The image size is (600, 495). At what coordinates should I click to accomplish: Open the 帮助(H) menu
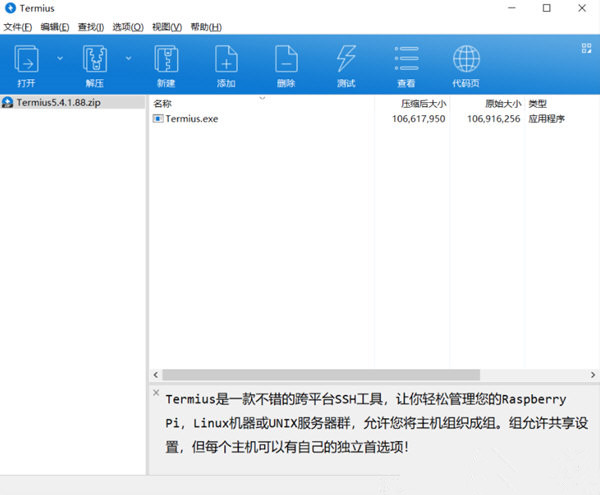click(205, 26)
